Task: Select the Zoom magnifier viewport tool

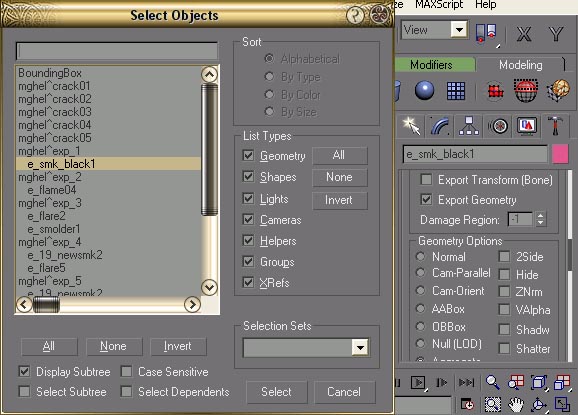Action: [x=492, y=383]
